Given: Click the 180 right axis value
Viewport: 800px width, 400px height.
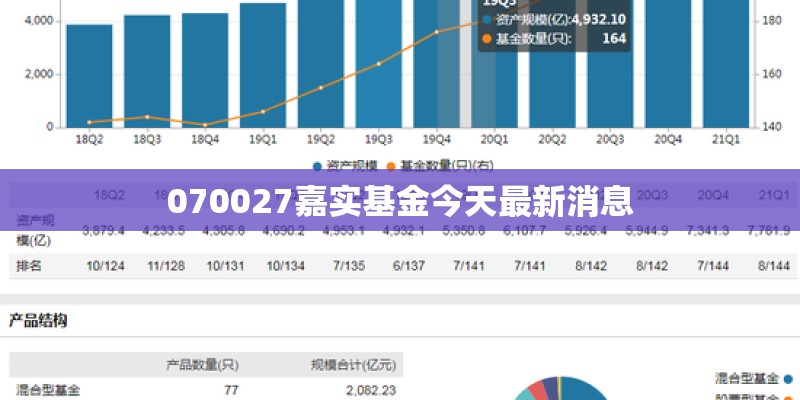Looking at the screenshot, I should click(x=772, y=21).
